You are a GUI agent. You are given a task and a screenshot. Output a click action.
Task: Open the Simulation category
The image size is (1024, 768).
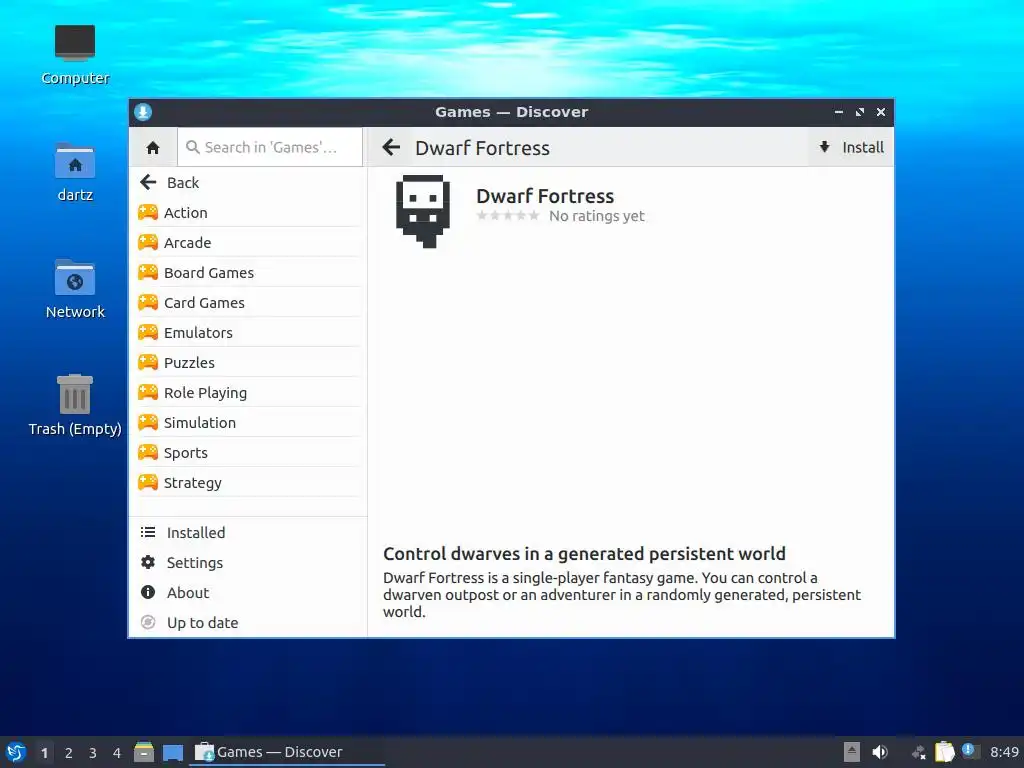(x=248, y=423)
